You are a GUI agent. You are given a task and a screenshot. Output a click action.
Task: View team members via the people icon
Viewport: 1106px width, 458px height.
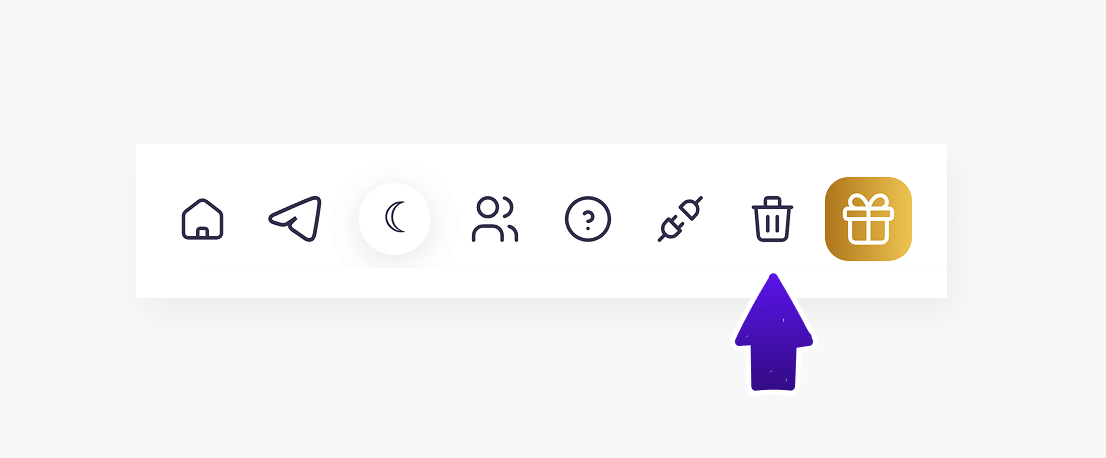[x=494, y=219]
